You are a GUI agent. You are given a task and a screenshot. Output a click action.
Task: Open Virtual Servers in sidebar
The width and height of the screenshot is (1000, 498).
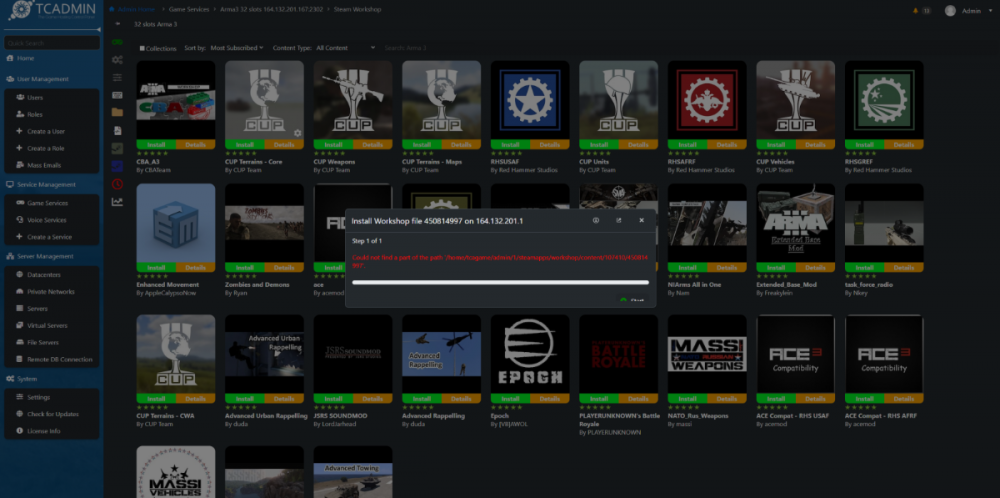click(x=47, y=326)
